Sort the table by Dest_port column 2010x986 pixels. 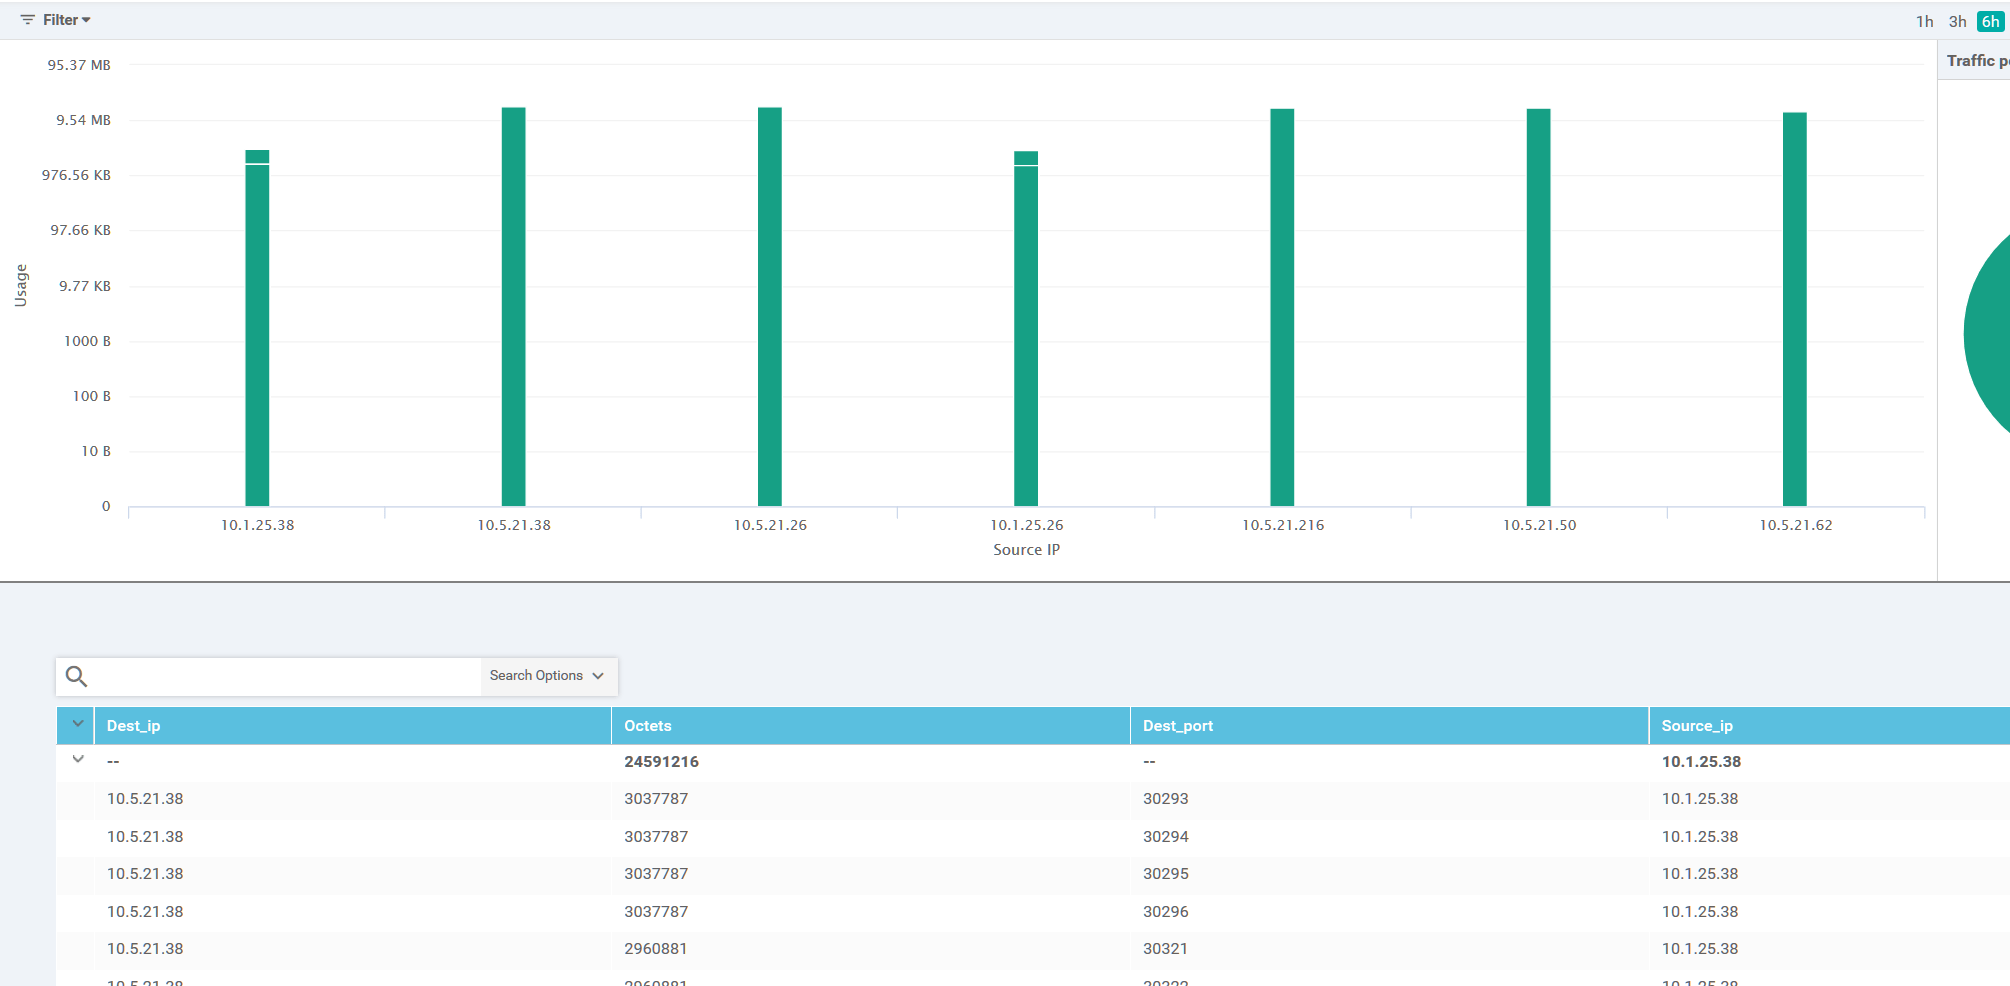pos(1178,725)
